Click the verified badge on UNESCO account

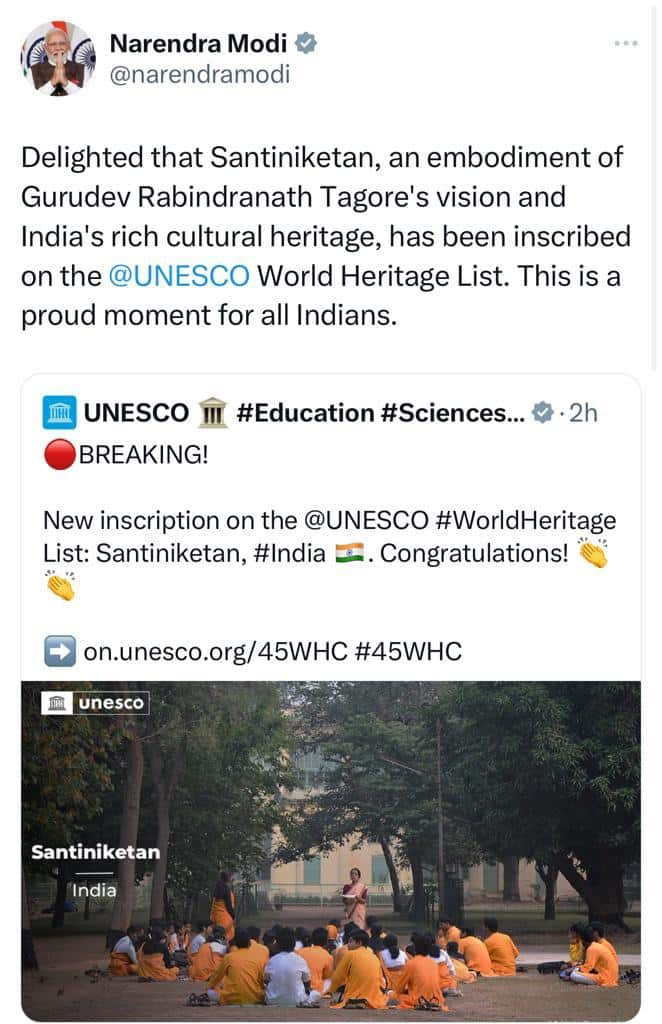coord(542,412)
